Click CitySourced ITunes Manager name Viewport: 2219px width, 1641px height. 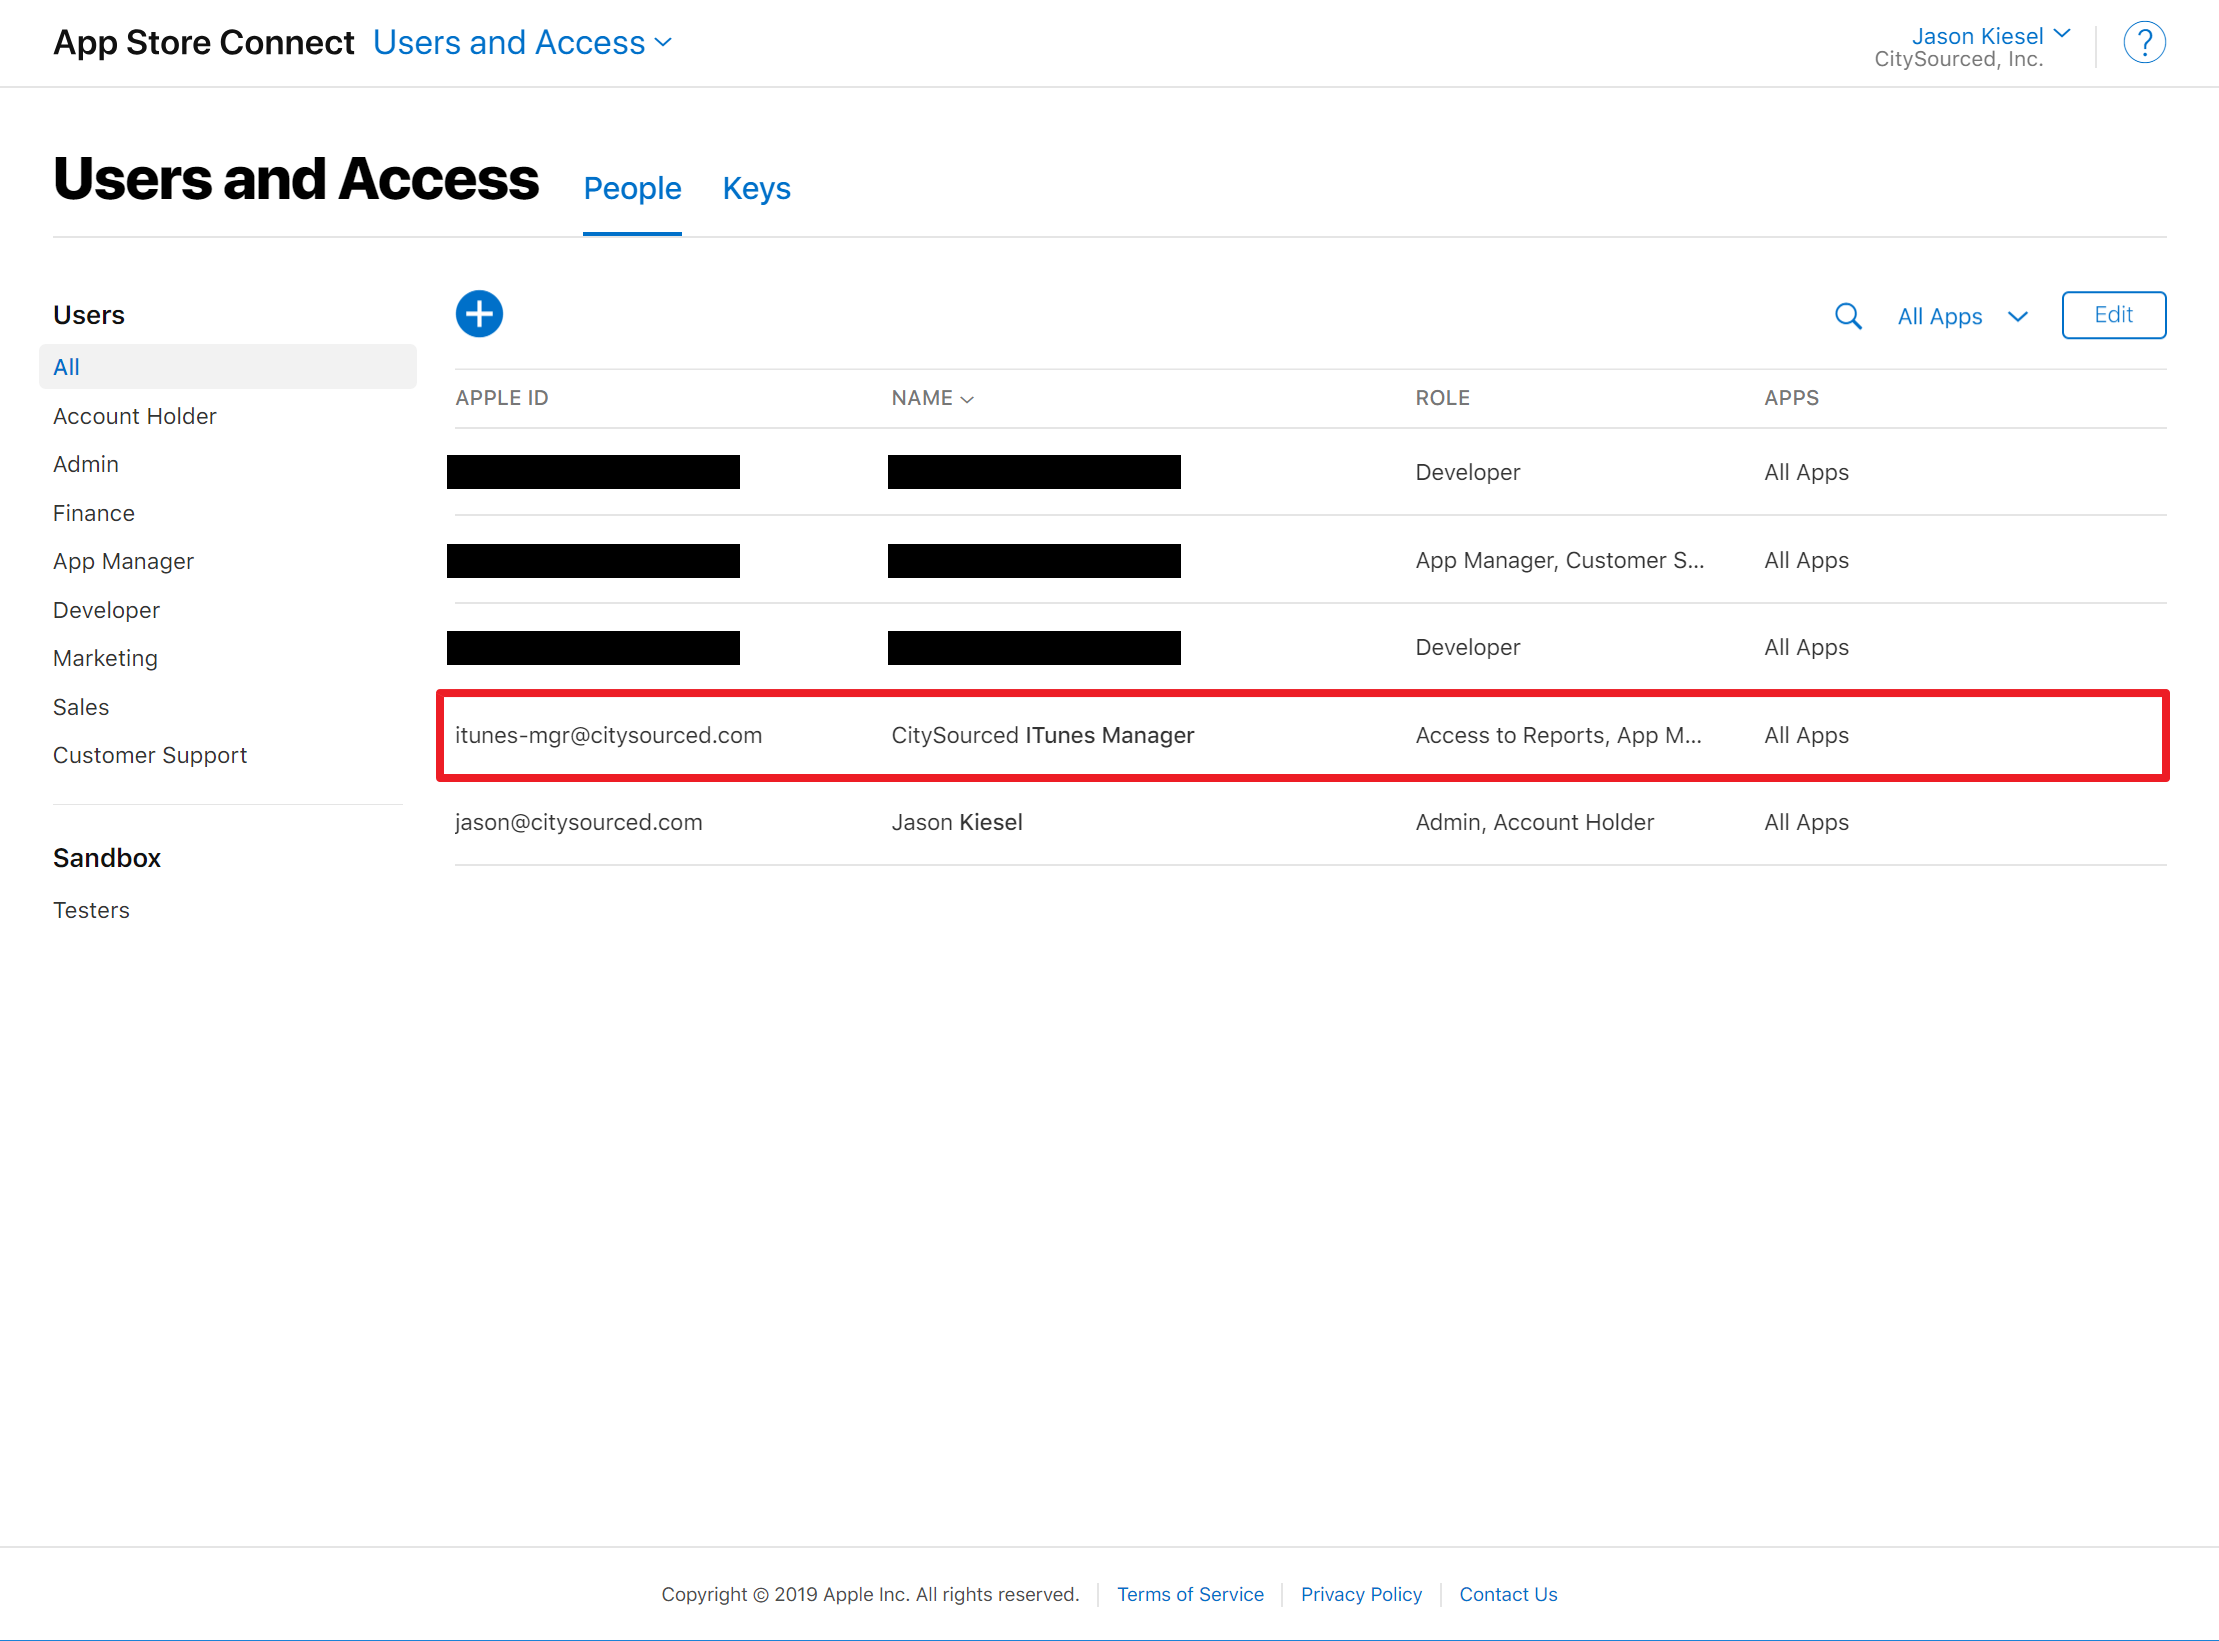point(1042,735)
